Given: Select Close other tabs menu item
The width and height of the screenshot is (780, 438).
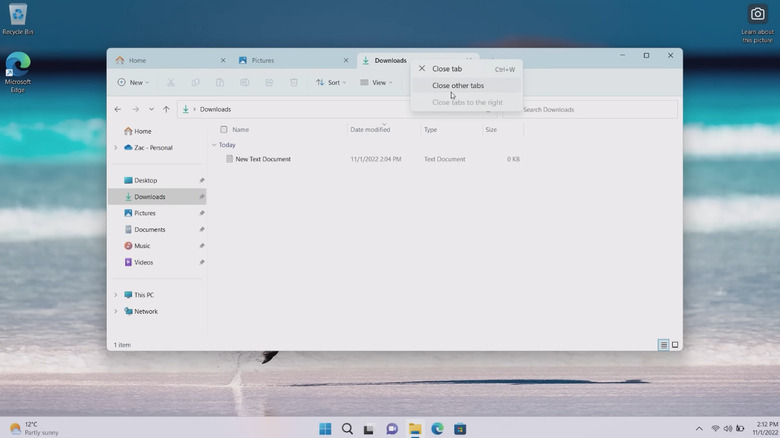Looking at the screenshot, I should click(x=458, y=86).
